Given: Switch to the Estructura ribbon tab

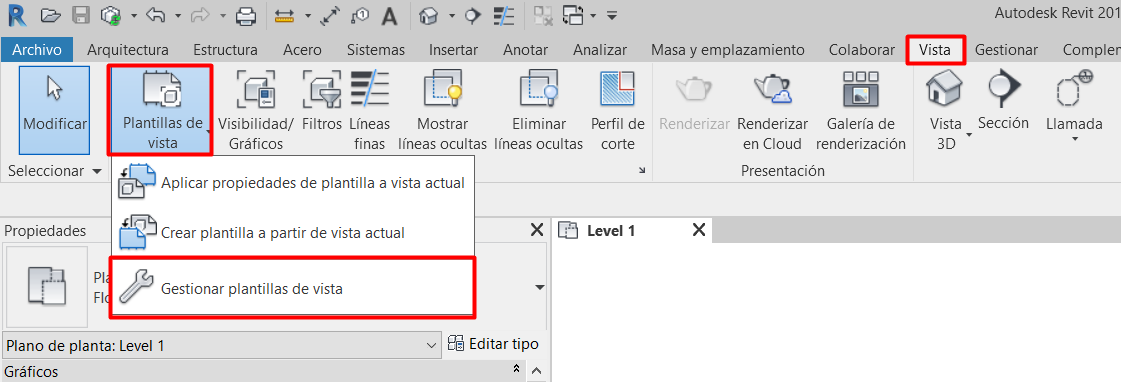Looking at the screenshot, I should (225, 50).
